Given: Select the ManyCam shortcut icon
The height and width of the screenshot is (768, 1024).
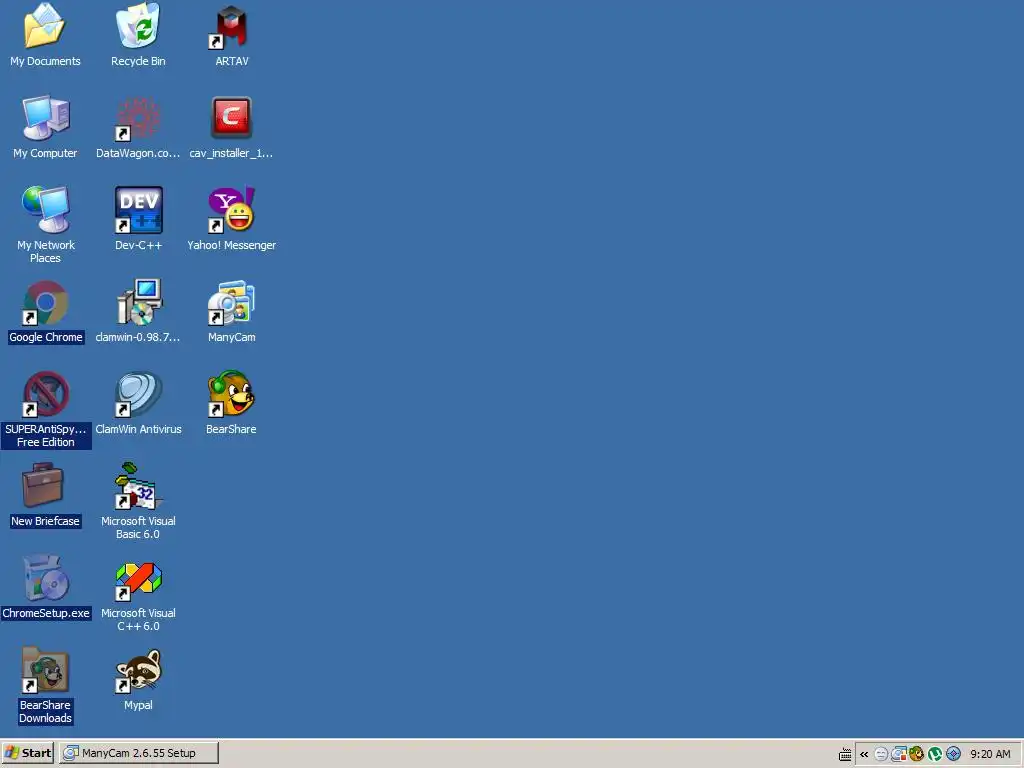Looking at the screenshot, I should (x=231, y=302).
